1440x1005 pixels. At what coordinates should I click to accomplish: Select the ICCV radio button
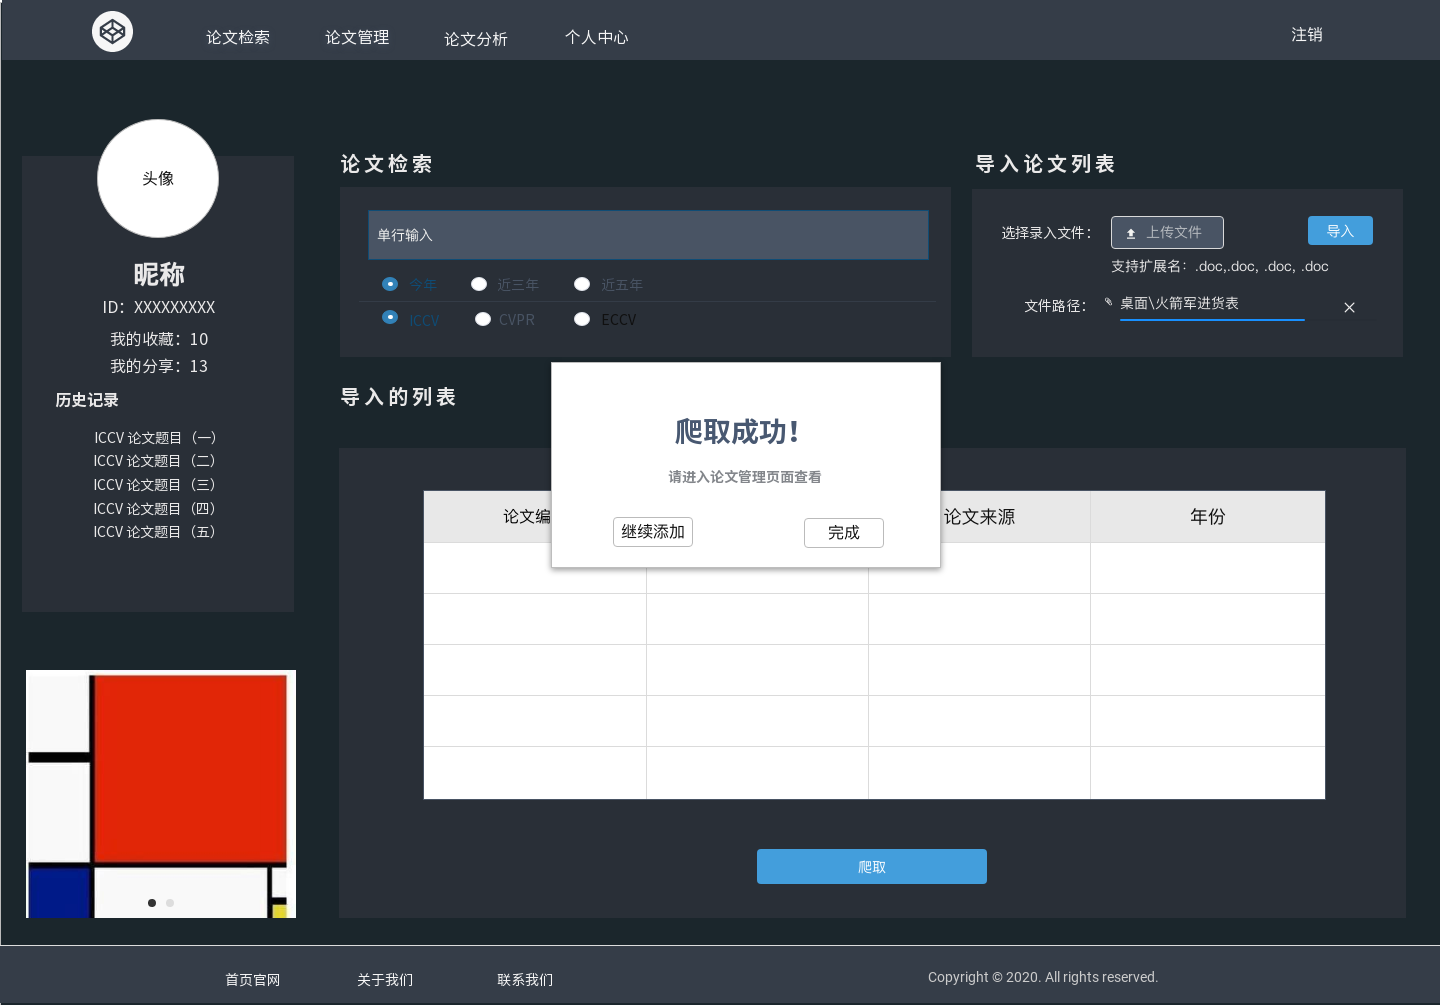390,317
